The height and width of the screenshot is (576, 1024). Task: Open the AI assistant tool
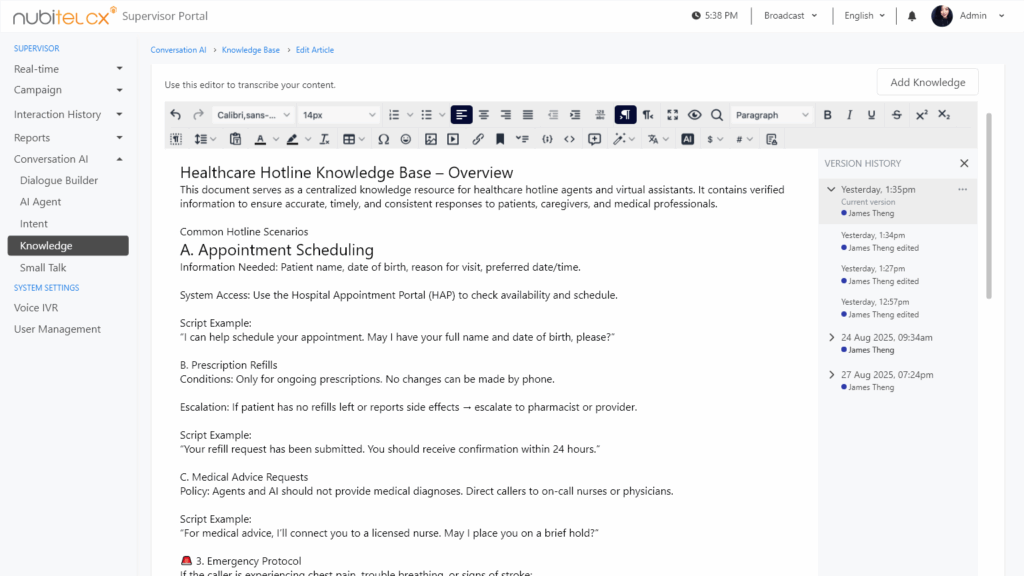pyautogui.click(x=688, y=138)
